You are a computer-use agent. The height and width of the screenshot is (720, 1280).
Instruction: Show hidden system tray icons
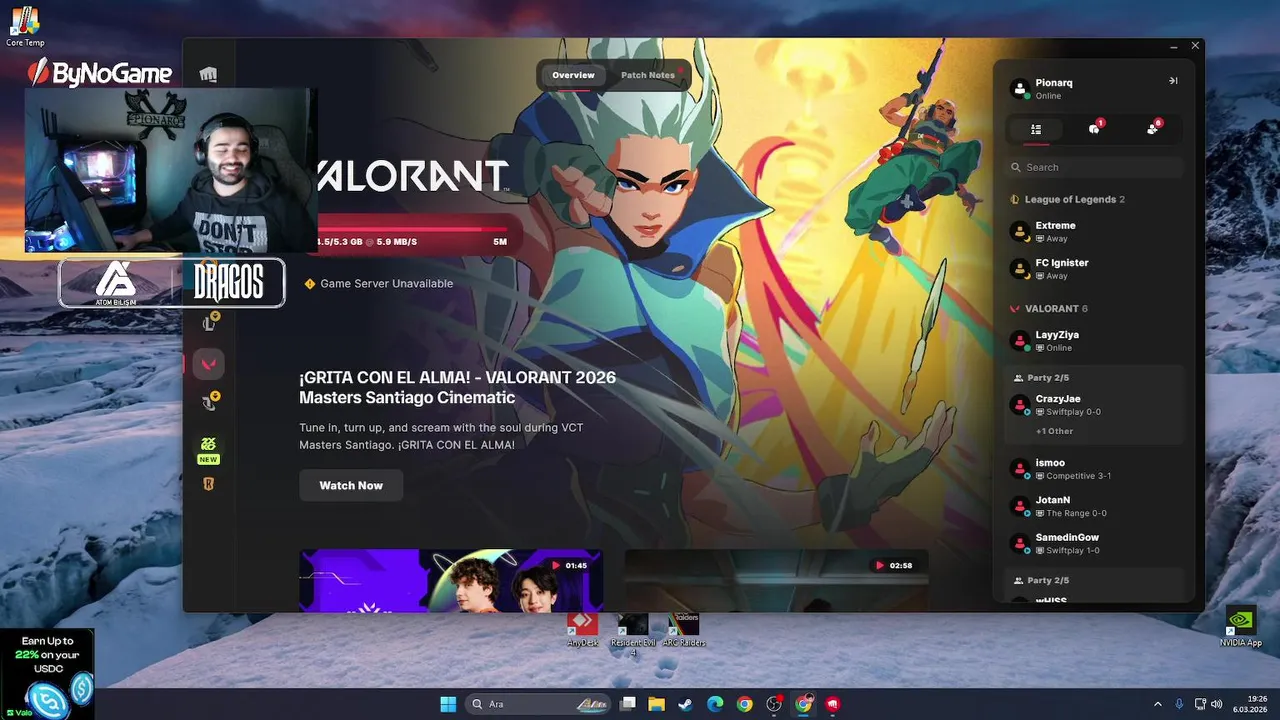(x=1158, y=704)
